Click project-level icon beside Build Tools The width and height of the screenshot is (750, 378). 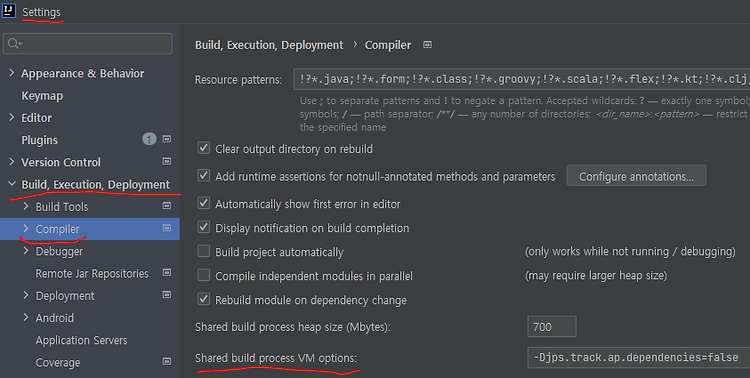click(167, 206)
